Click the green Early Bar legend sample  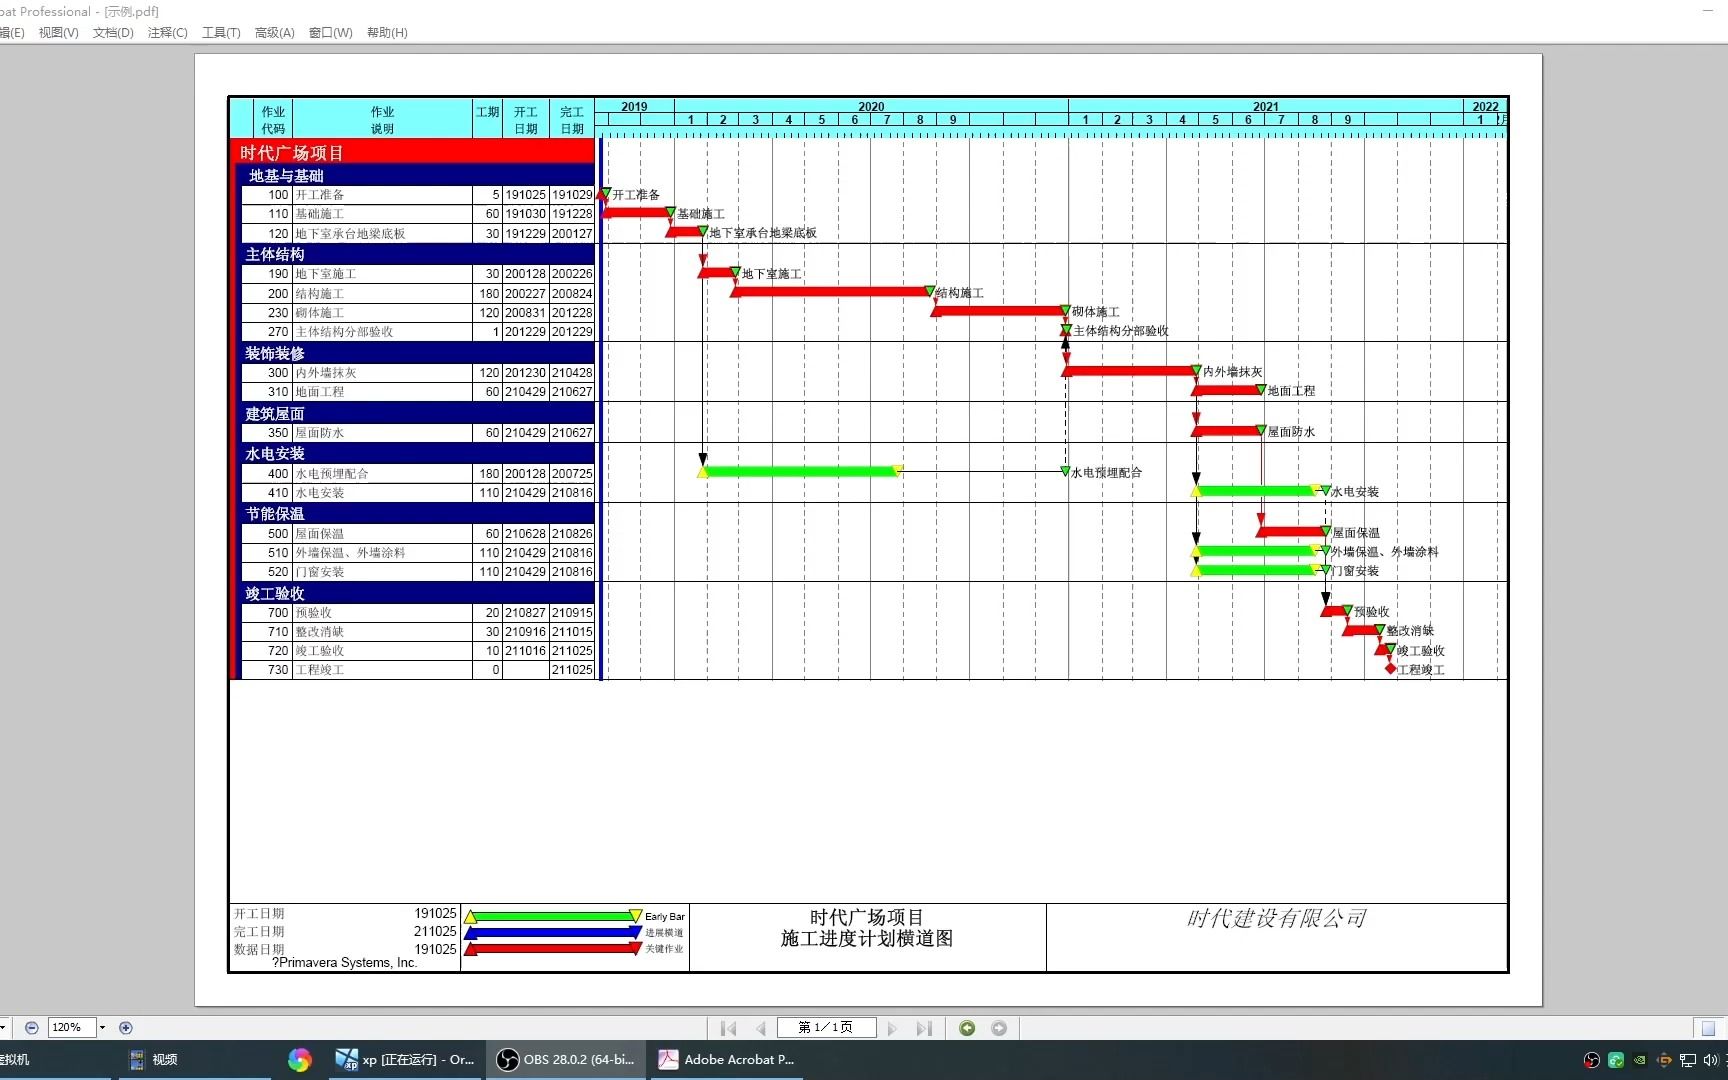(553, 916)
